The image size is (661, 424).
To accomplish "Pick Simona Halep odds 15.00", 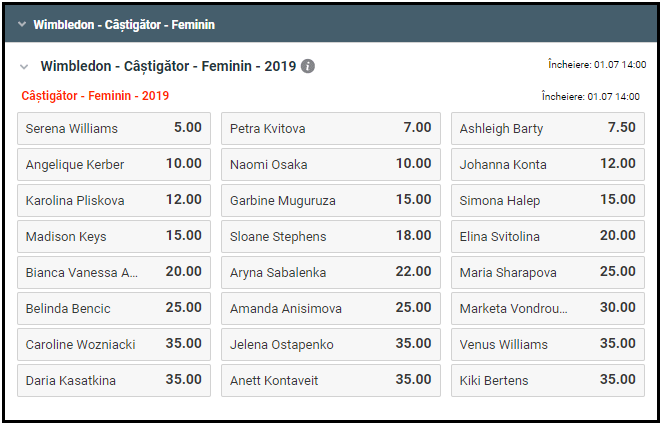I will [547, 200].
